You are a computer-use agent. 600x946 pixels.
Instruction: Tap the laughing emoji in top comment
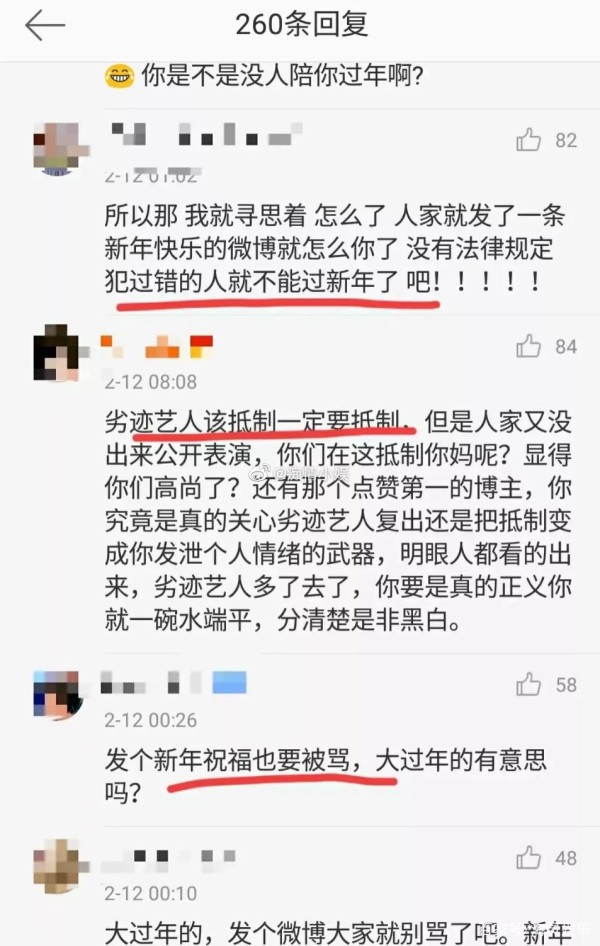click(x=119, y=77)
